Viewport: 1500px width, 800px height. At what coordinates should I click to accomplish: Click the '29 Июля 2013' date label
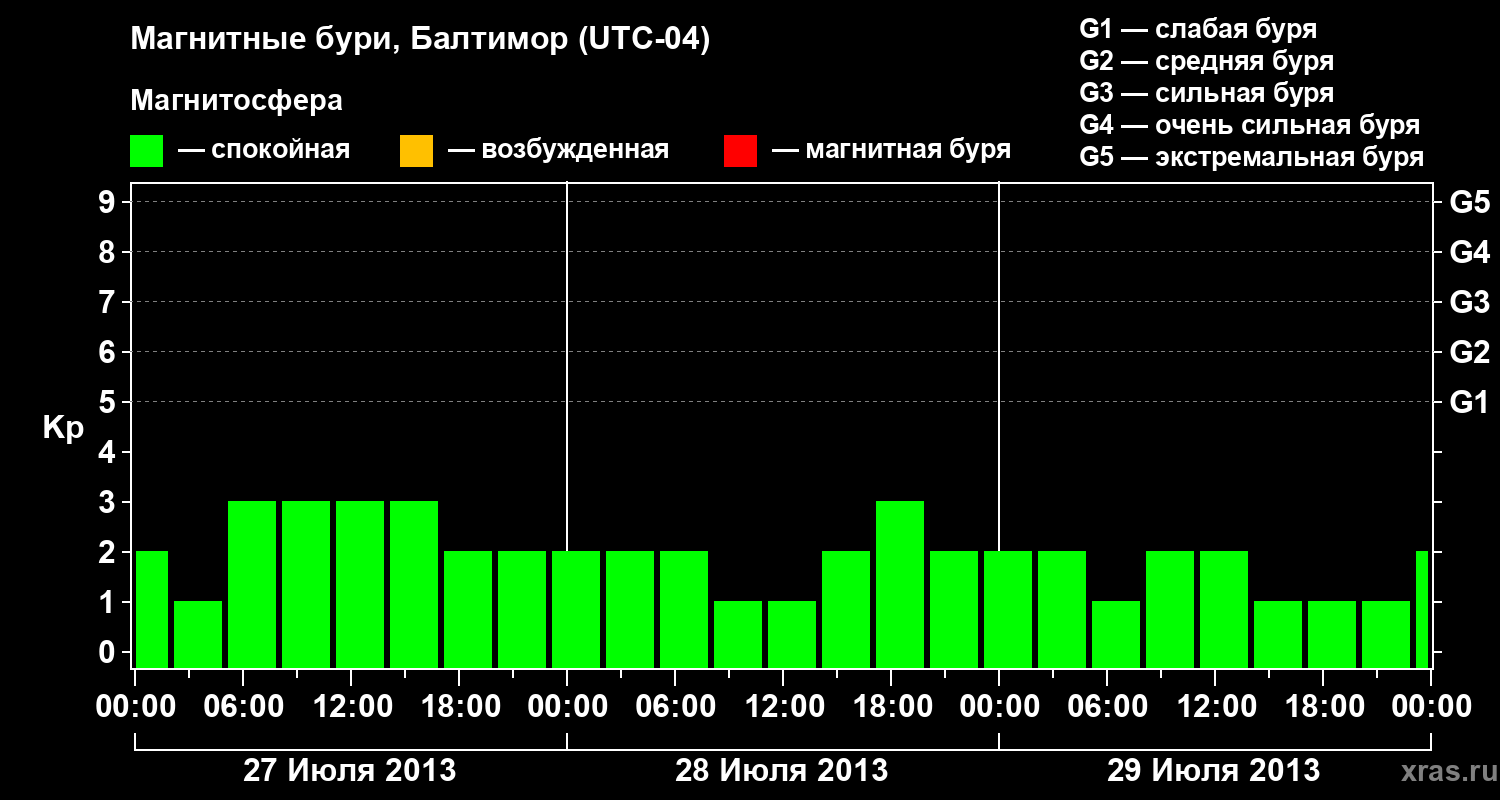coord(1214,771)
